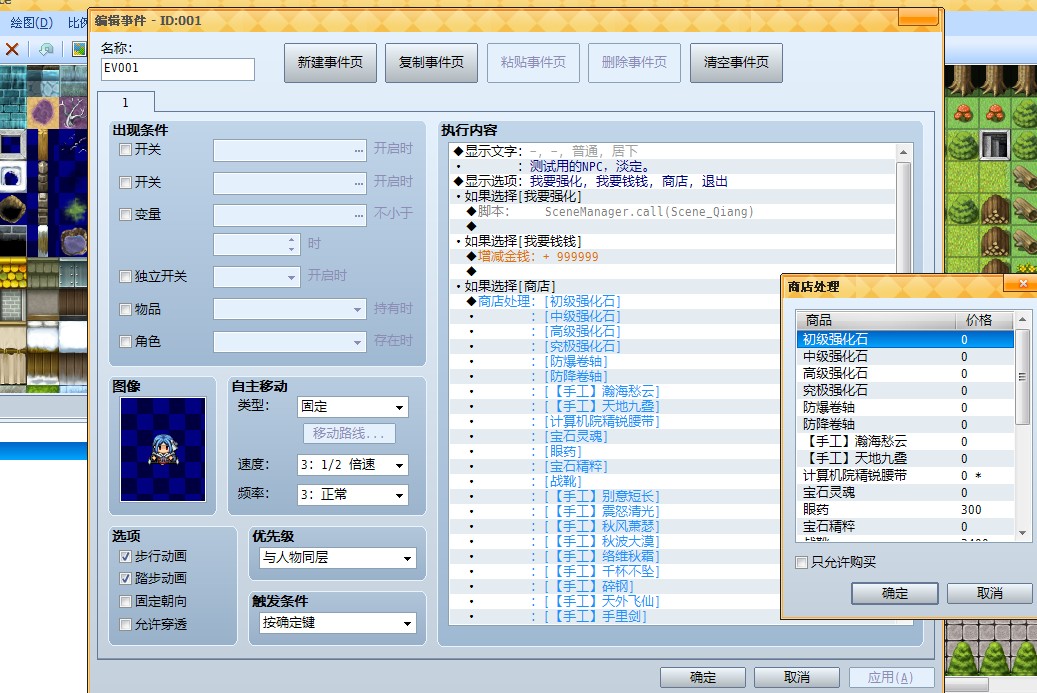
Task: Click the 商品 list vertical scrollbar thumb
Action: click(x=1022, y=376)
